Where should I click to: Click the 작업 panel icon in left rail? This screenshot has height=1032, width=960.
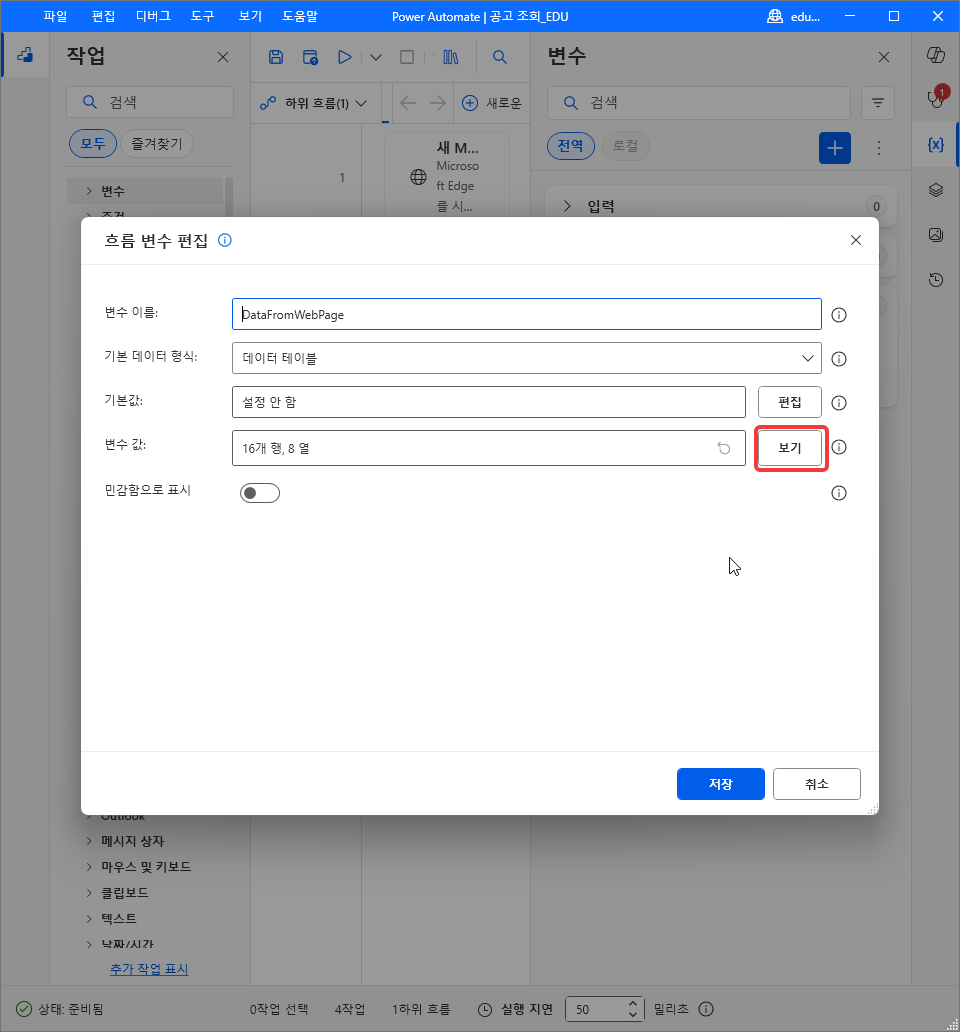click(x=25, y=55)
